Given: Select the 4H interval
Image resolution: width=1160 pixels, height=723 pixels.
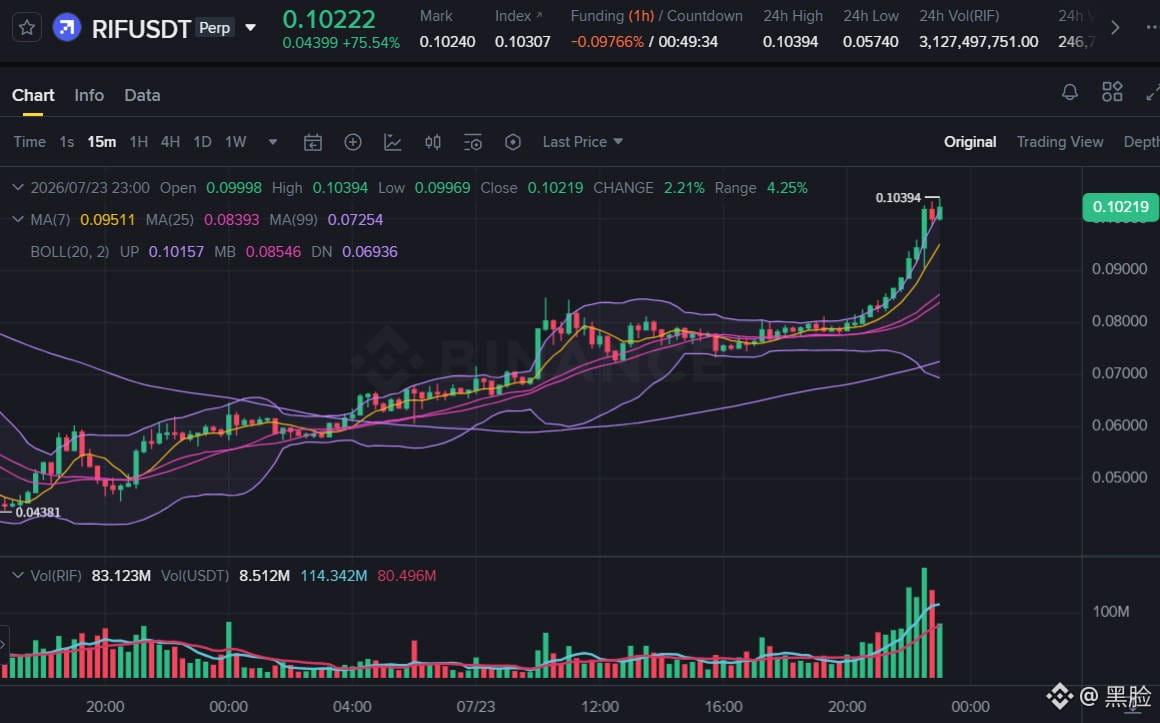Looking at the screenshot, I should 170,142.
